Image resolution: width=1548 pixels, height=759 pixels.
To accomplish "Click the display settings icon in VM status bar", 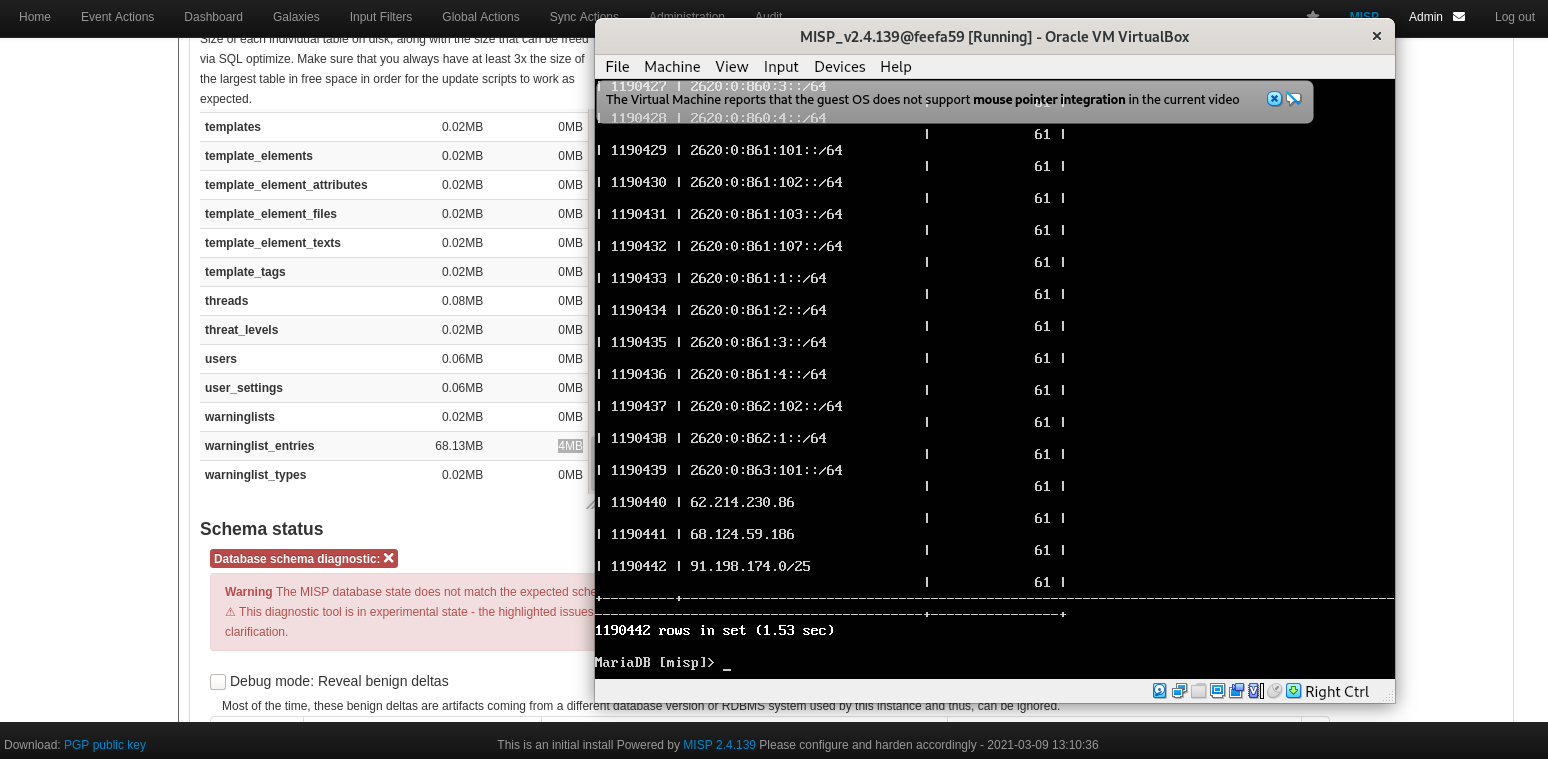I will click(1217, 691).
